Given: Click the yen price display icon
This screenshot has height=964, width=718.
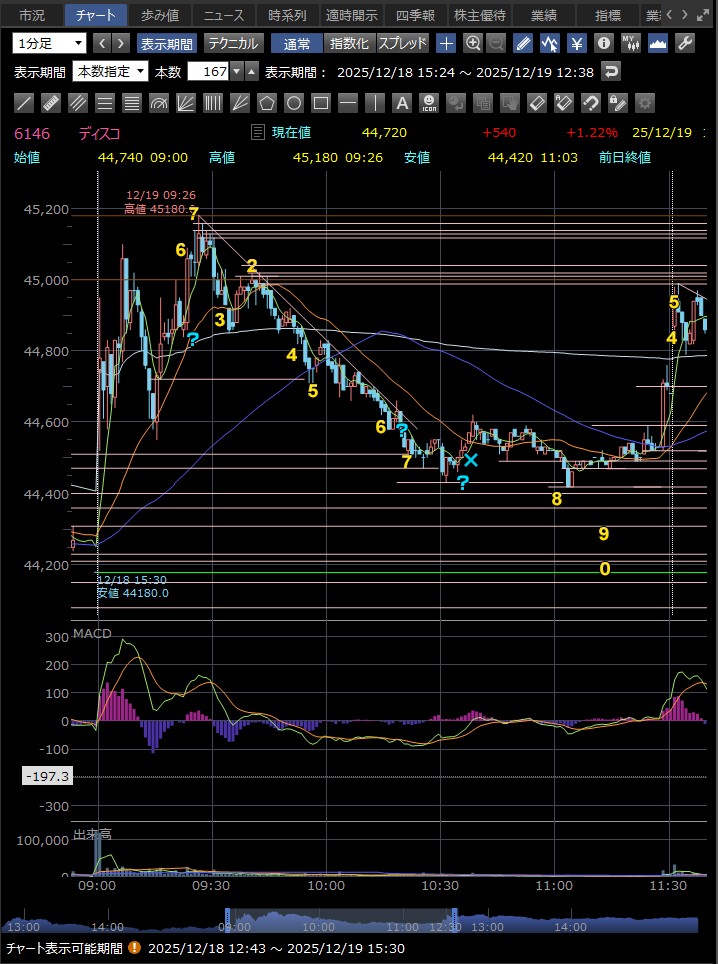Looking at the screenshot, I should click(577, 43).
